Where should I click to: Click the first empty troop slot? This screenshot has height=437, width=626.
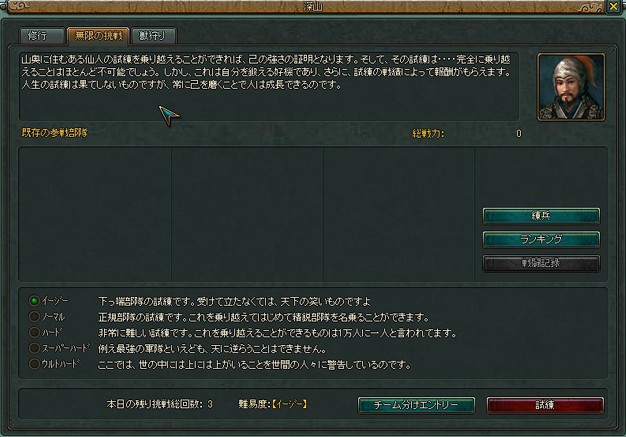(x=95, y=214)
